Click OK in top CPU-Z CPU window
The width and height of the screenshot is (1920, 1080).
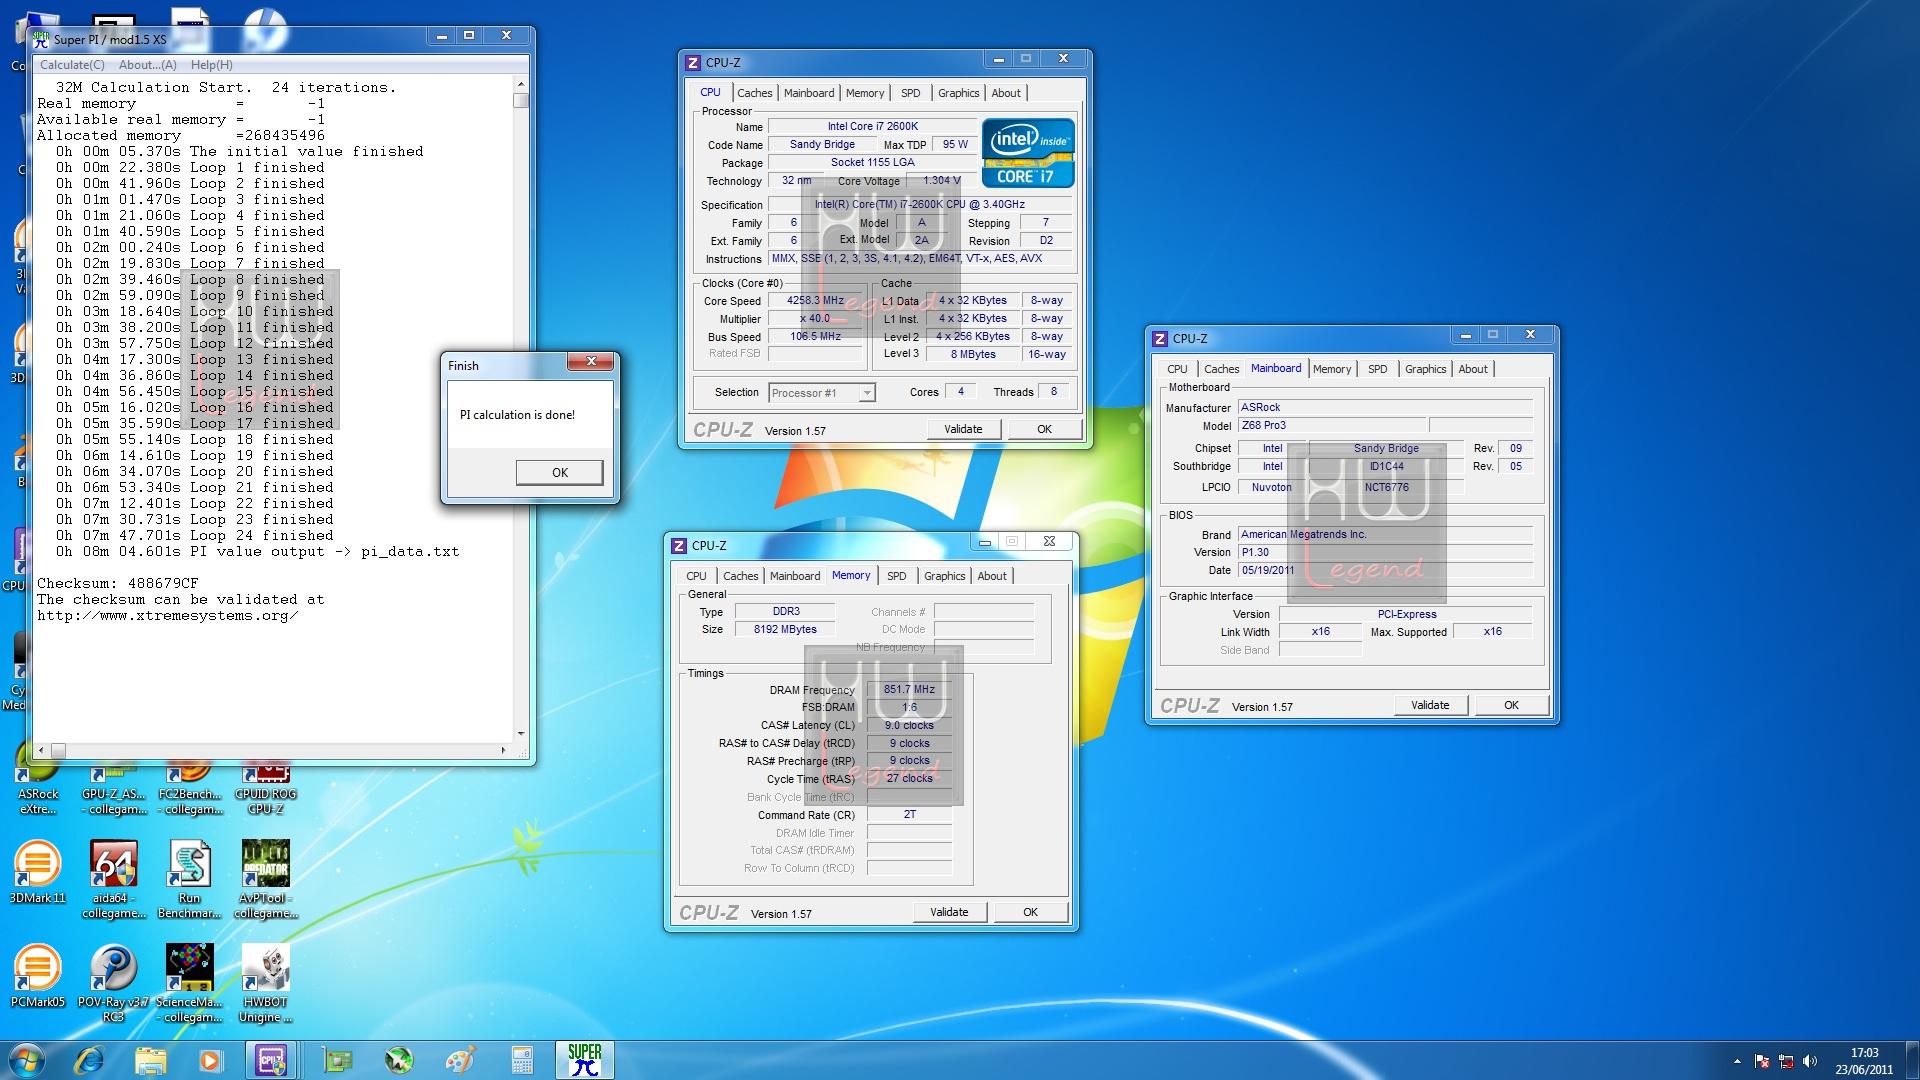1044,429
